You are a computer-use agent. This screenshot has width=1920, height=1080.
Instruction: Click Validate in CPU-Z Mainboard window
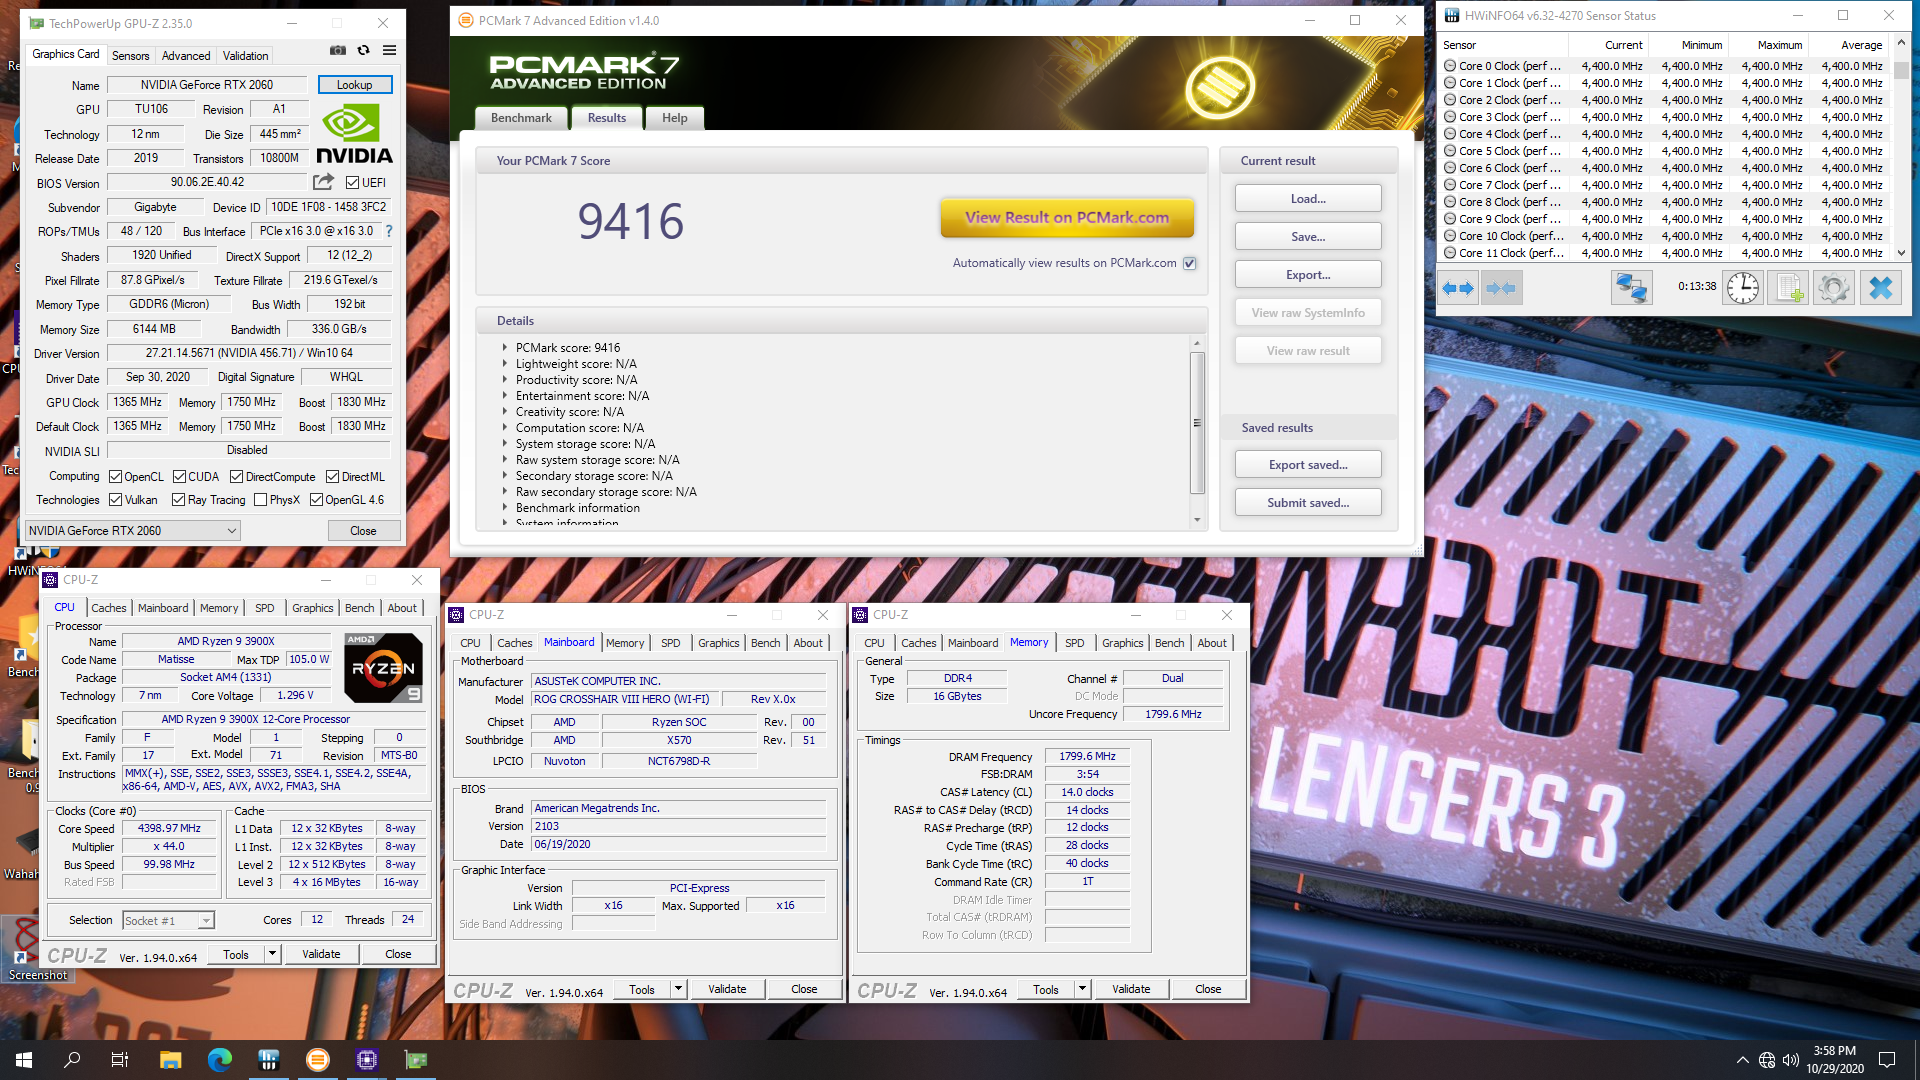tap(727, 989)
